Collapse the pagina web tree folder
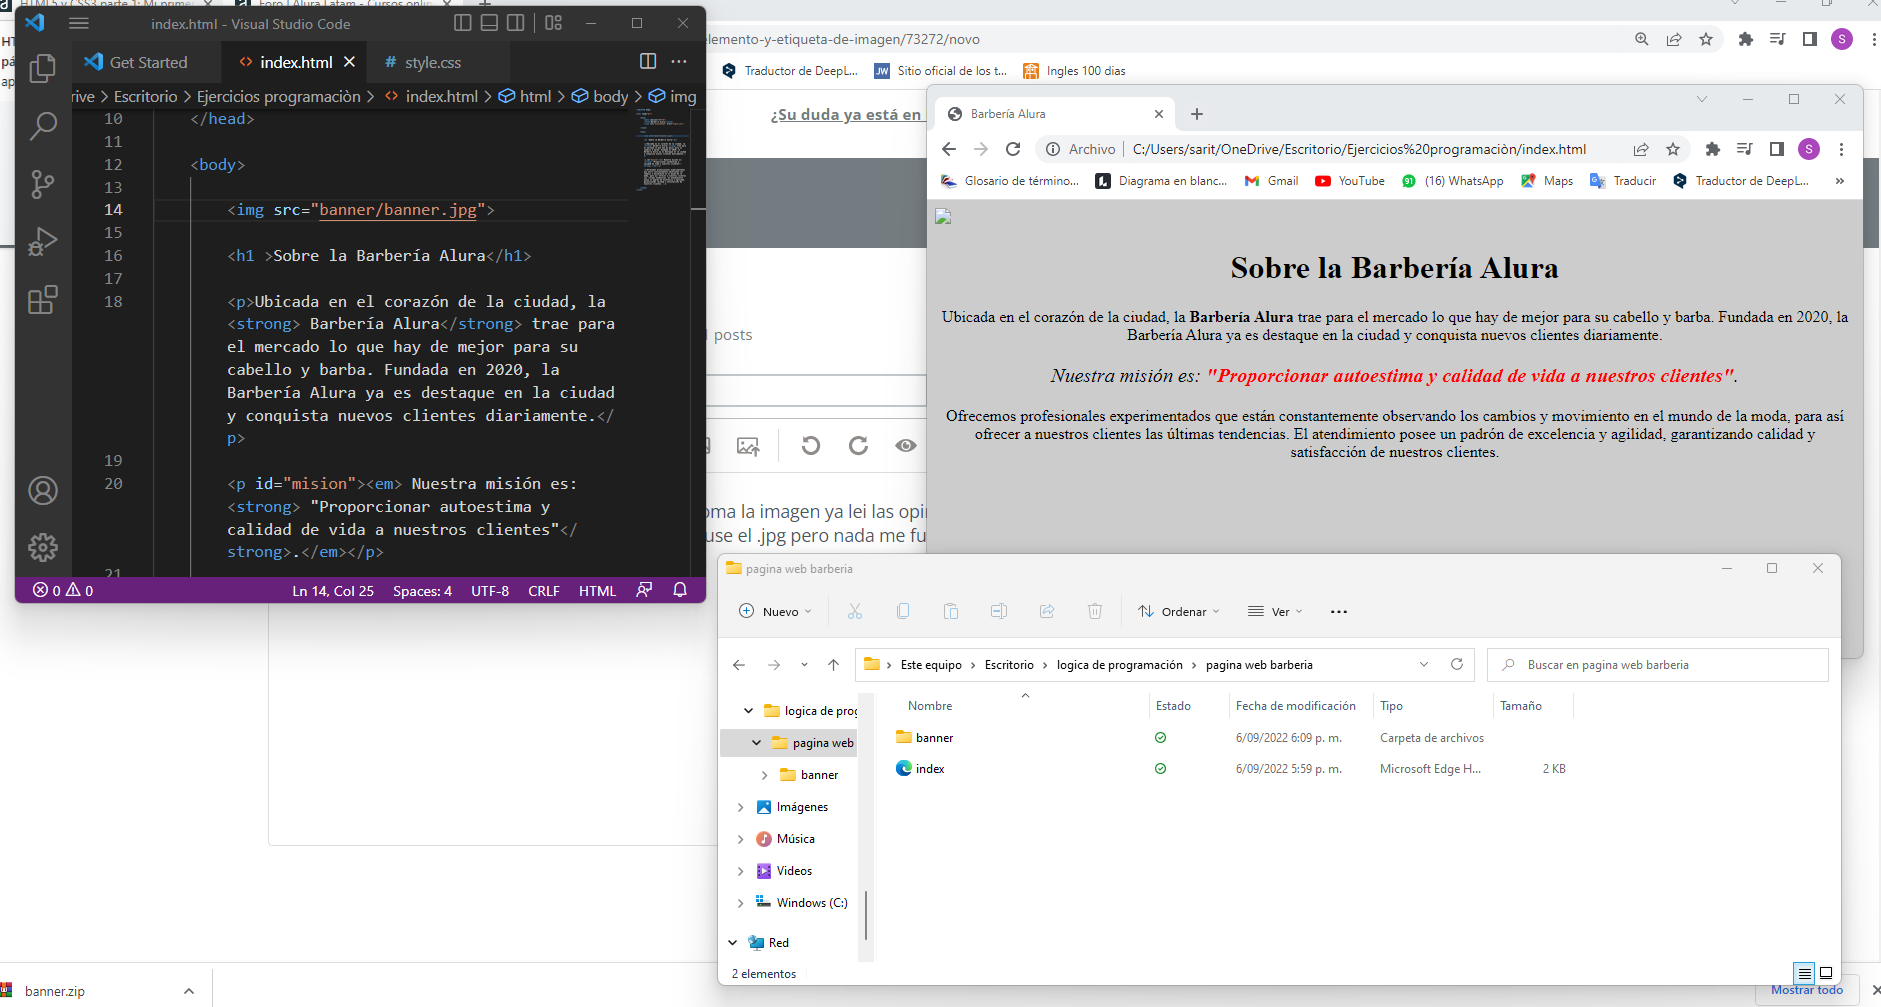Screen dimensions: 1881x1007 756,743
